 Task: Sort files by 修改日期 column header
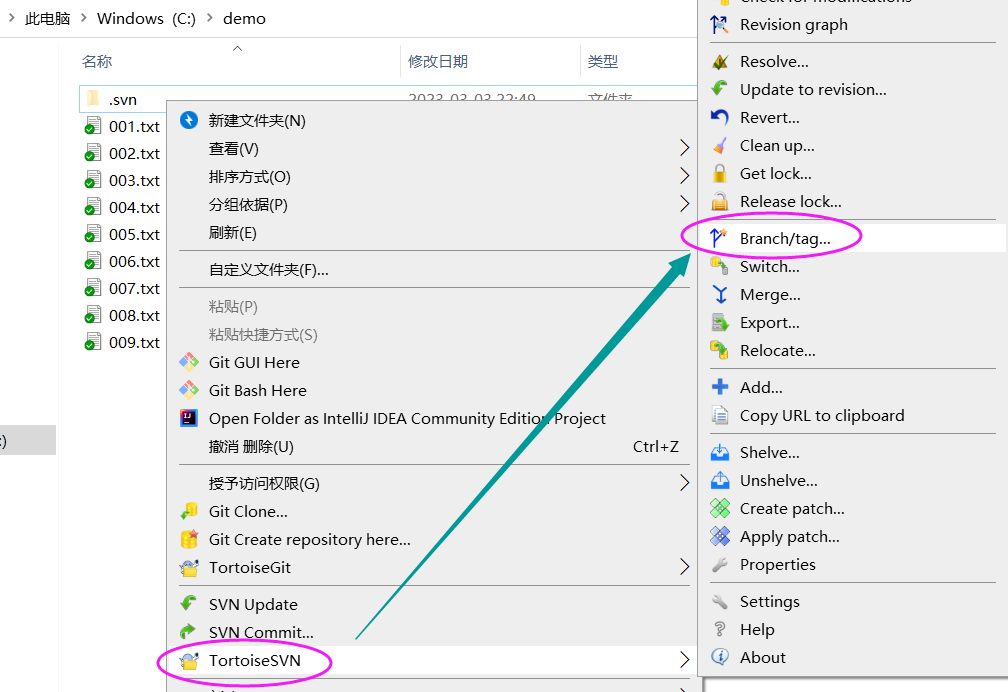pyautogui.click(x=437, y=62)
